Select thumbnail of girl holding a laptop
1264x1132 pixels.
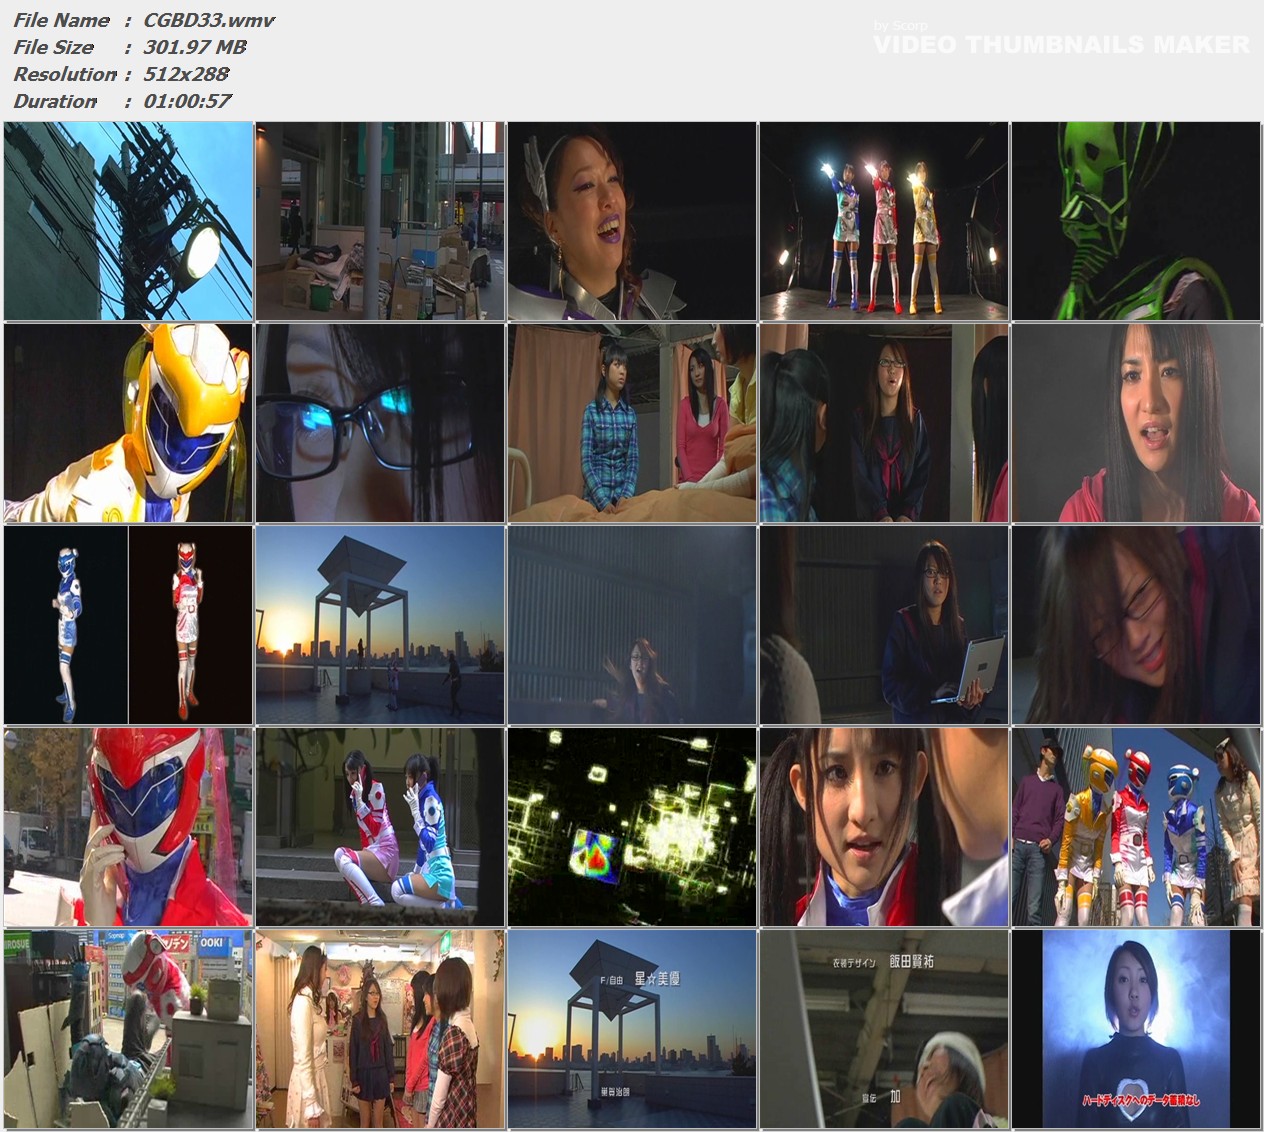[884, 625]
